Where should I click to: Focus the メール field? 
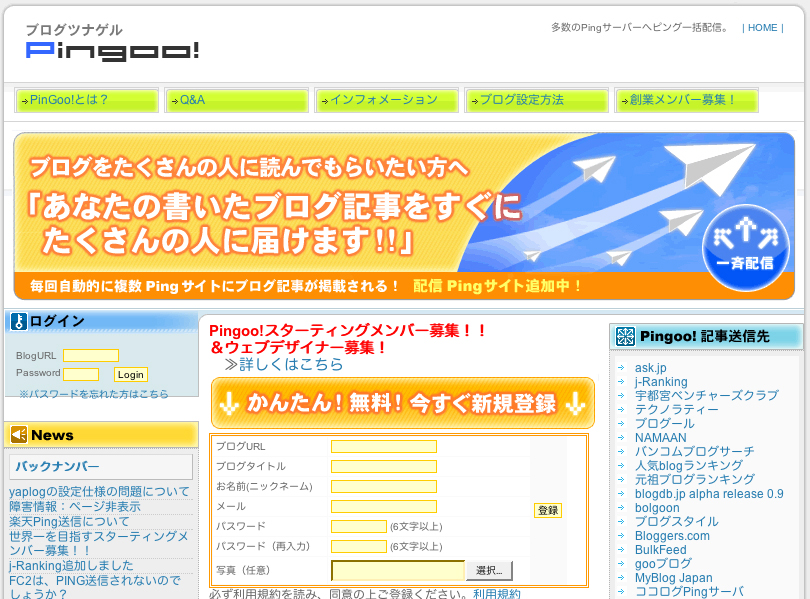pyautogui.click(x=384, y=507)
